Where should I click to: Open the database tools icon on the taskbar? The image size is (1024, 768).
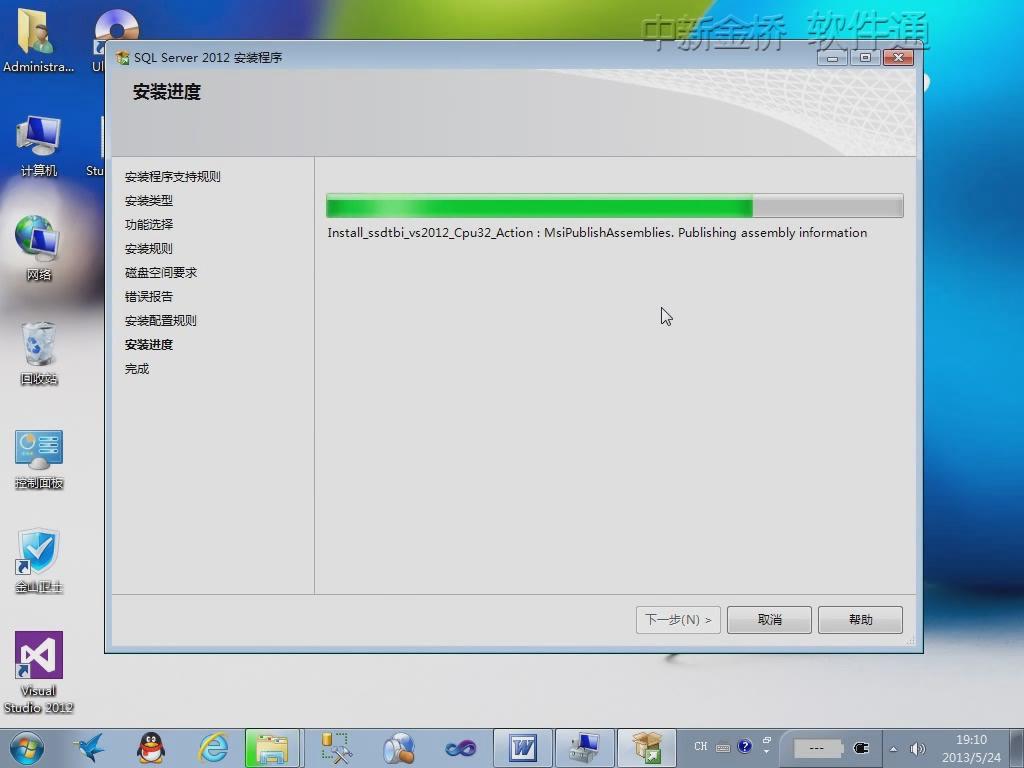336,748
